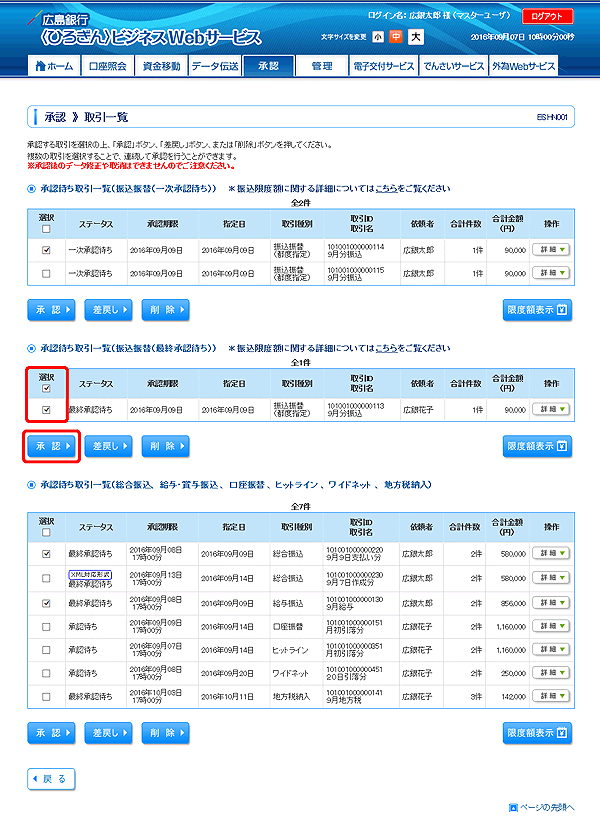The height and width of the screenshot is (820, 600).
Task: Switch to the データ伝送 tab
Action: (x=215, y=66)
